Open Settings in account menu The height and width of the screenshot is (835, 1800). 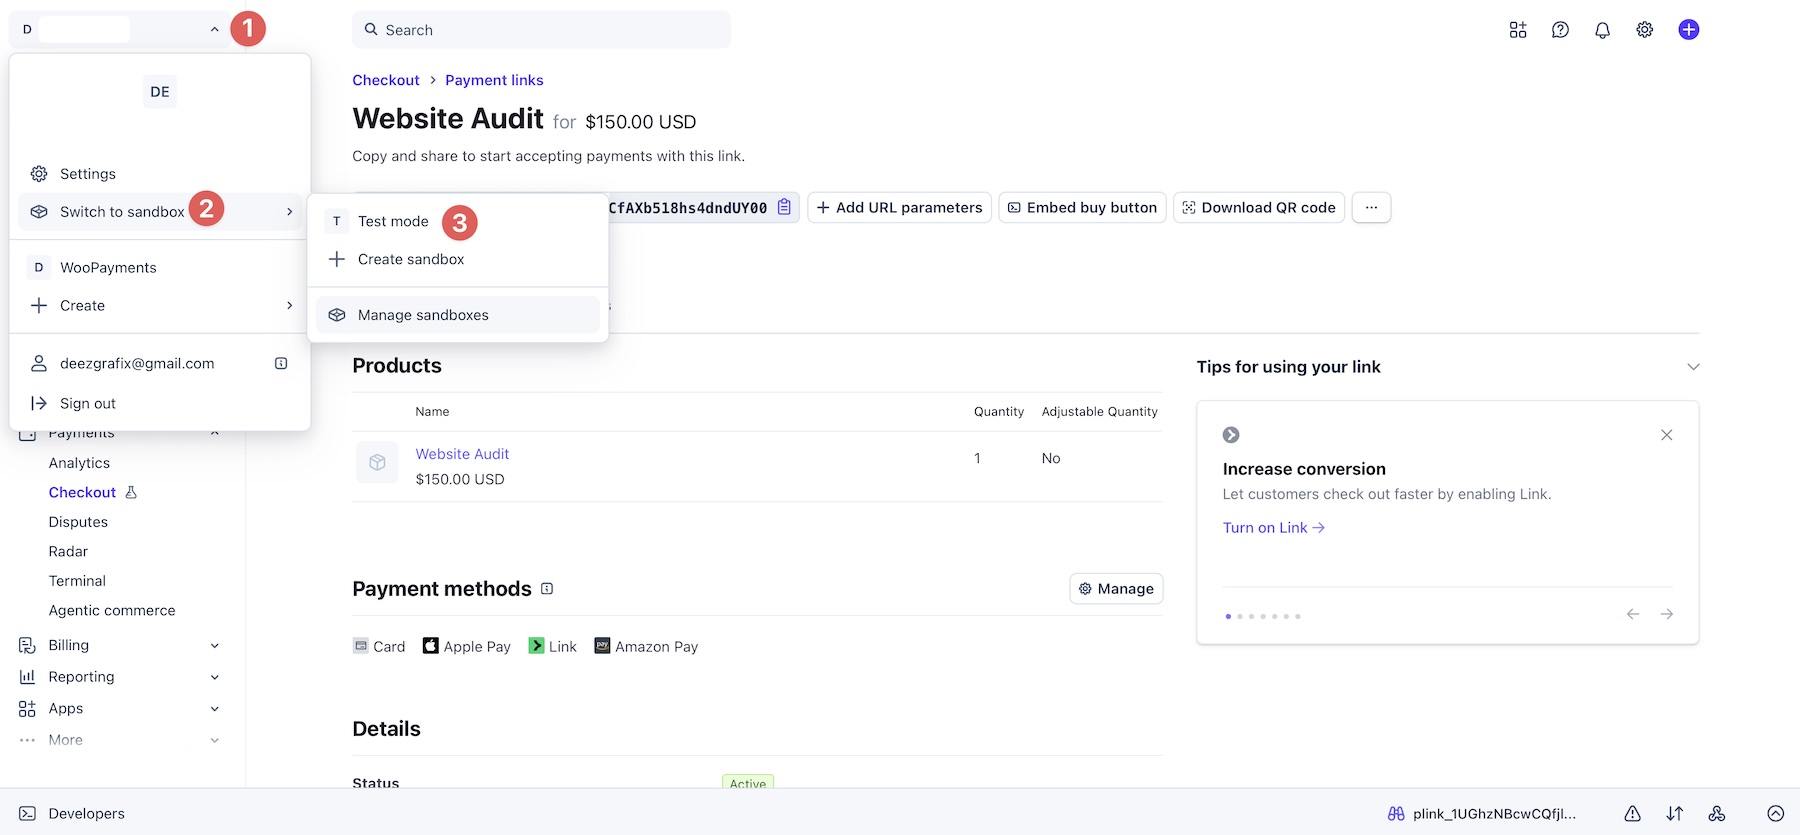coord(160,174)
